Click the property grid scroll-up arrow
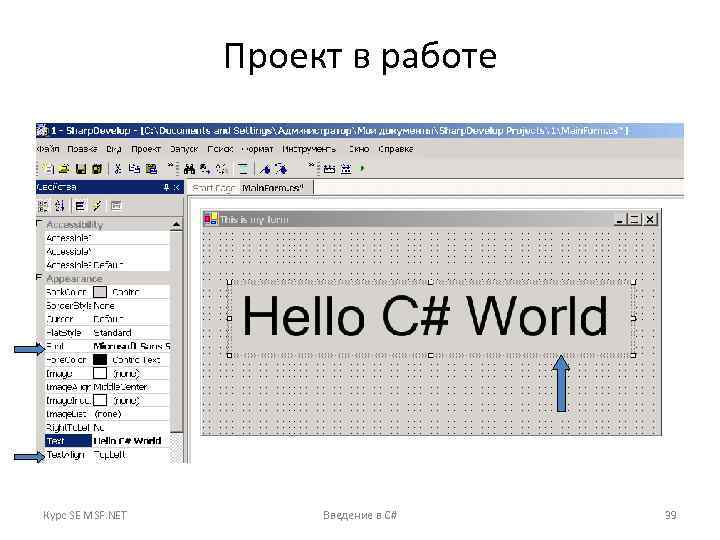The width and height of the screenshot is (720, 540). [x=176, y=225]
